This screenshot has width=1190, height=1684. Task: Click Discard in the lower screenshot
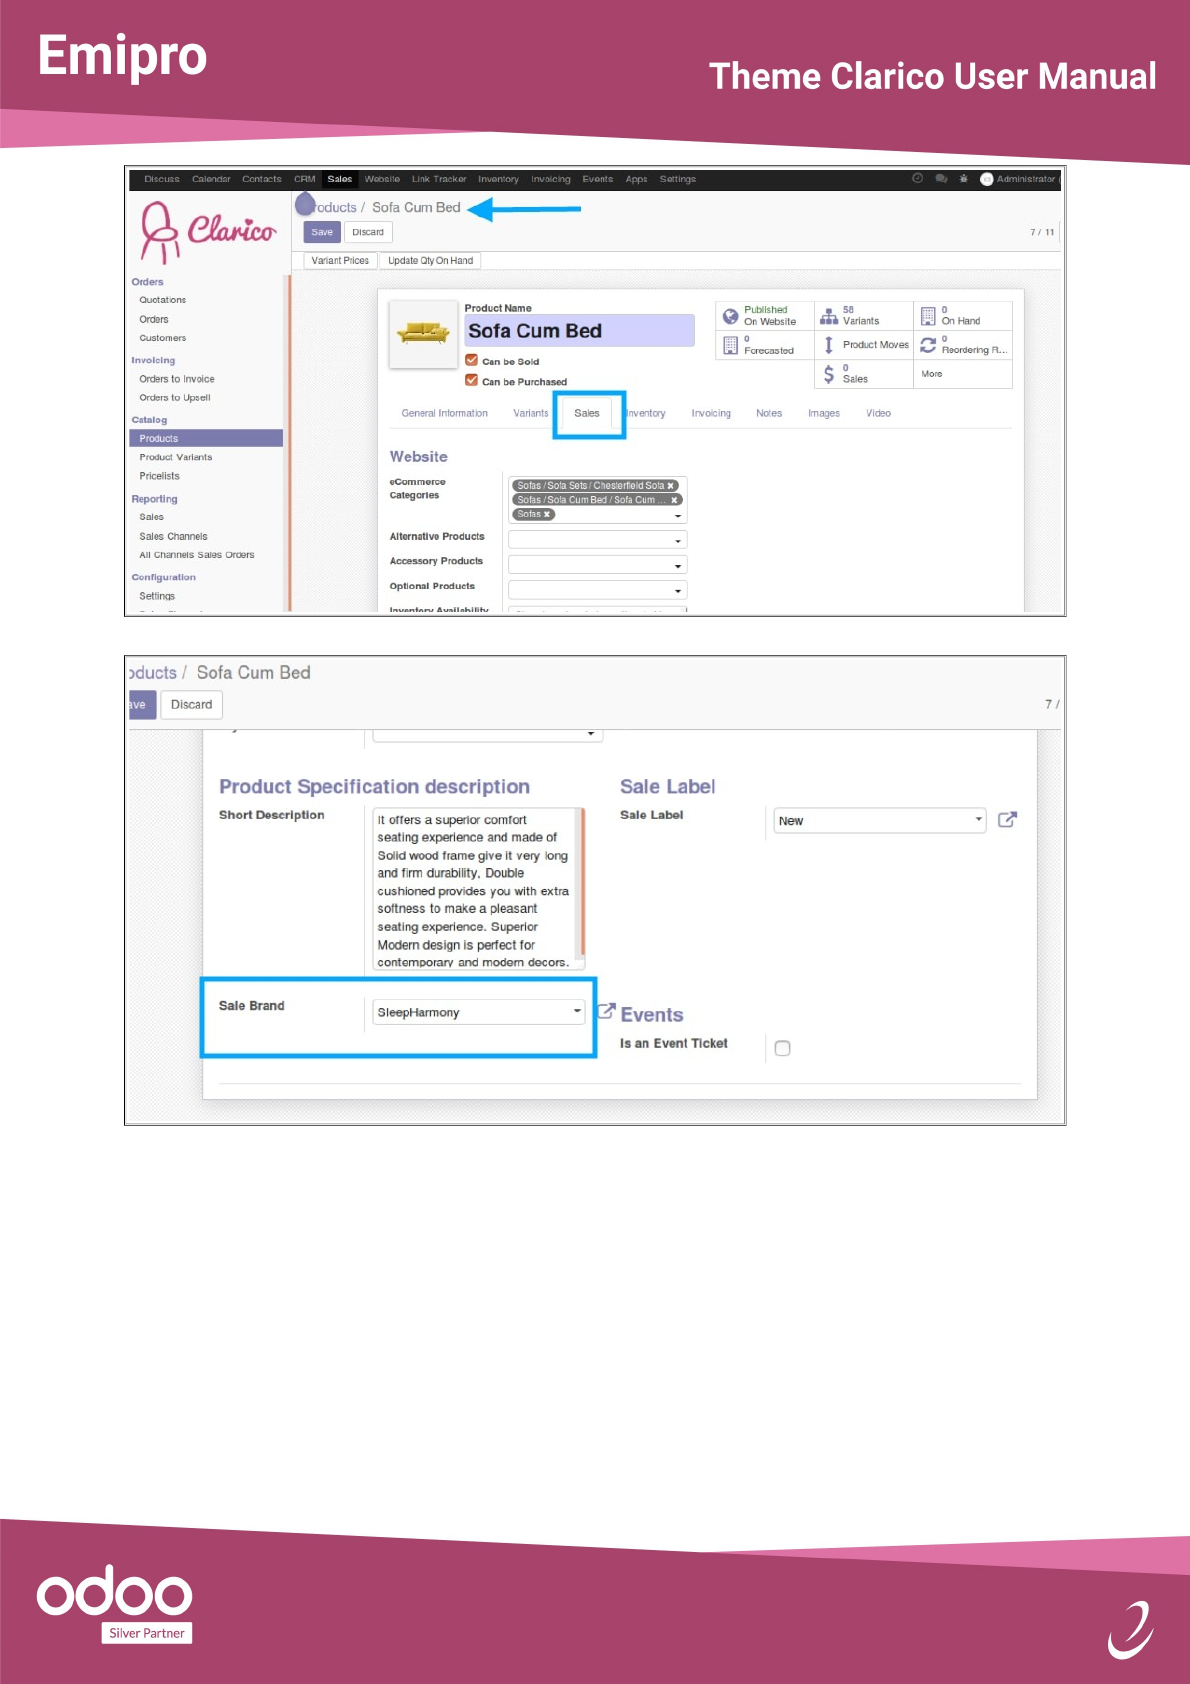tap(191, 705)
